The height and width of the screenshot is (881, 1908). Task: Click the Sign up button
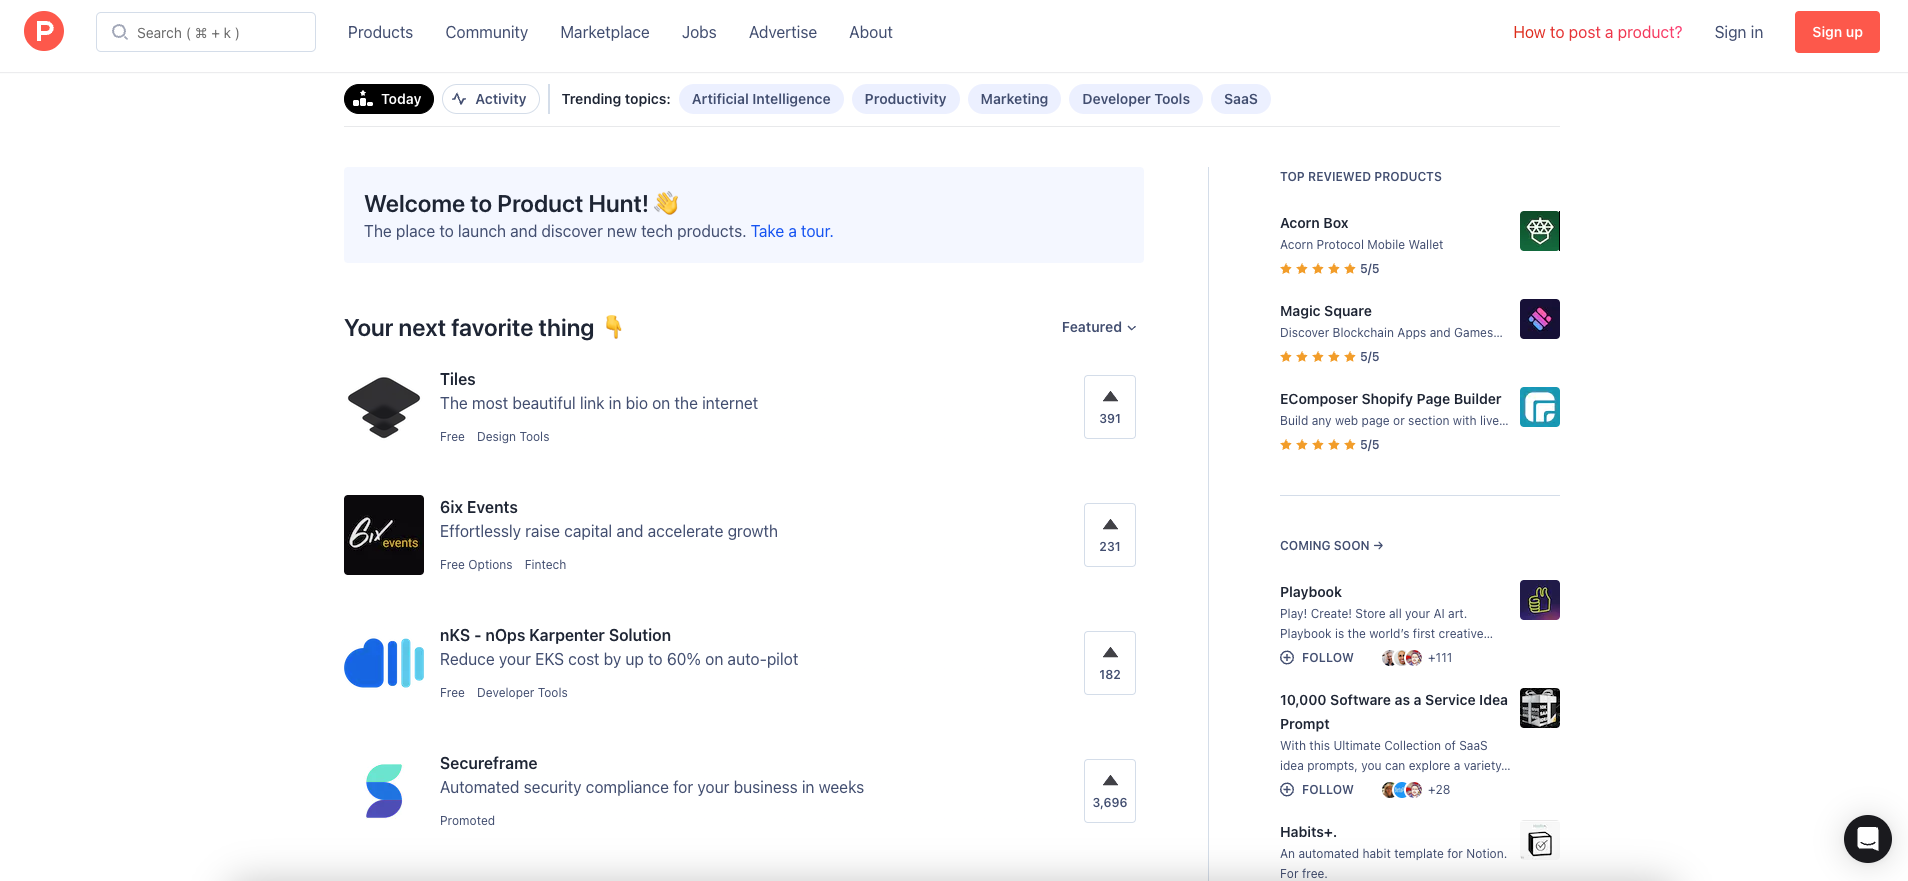[1837, 32]
